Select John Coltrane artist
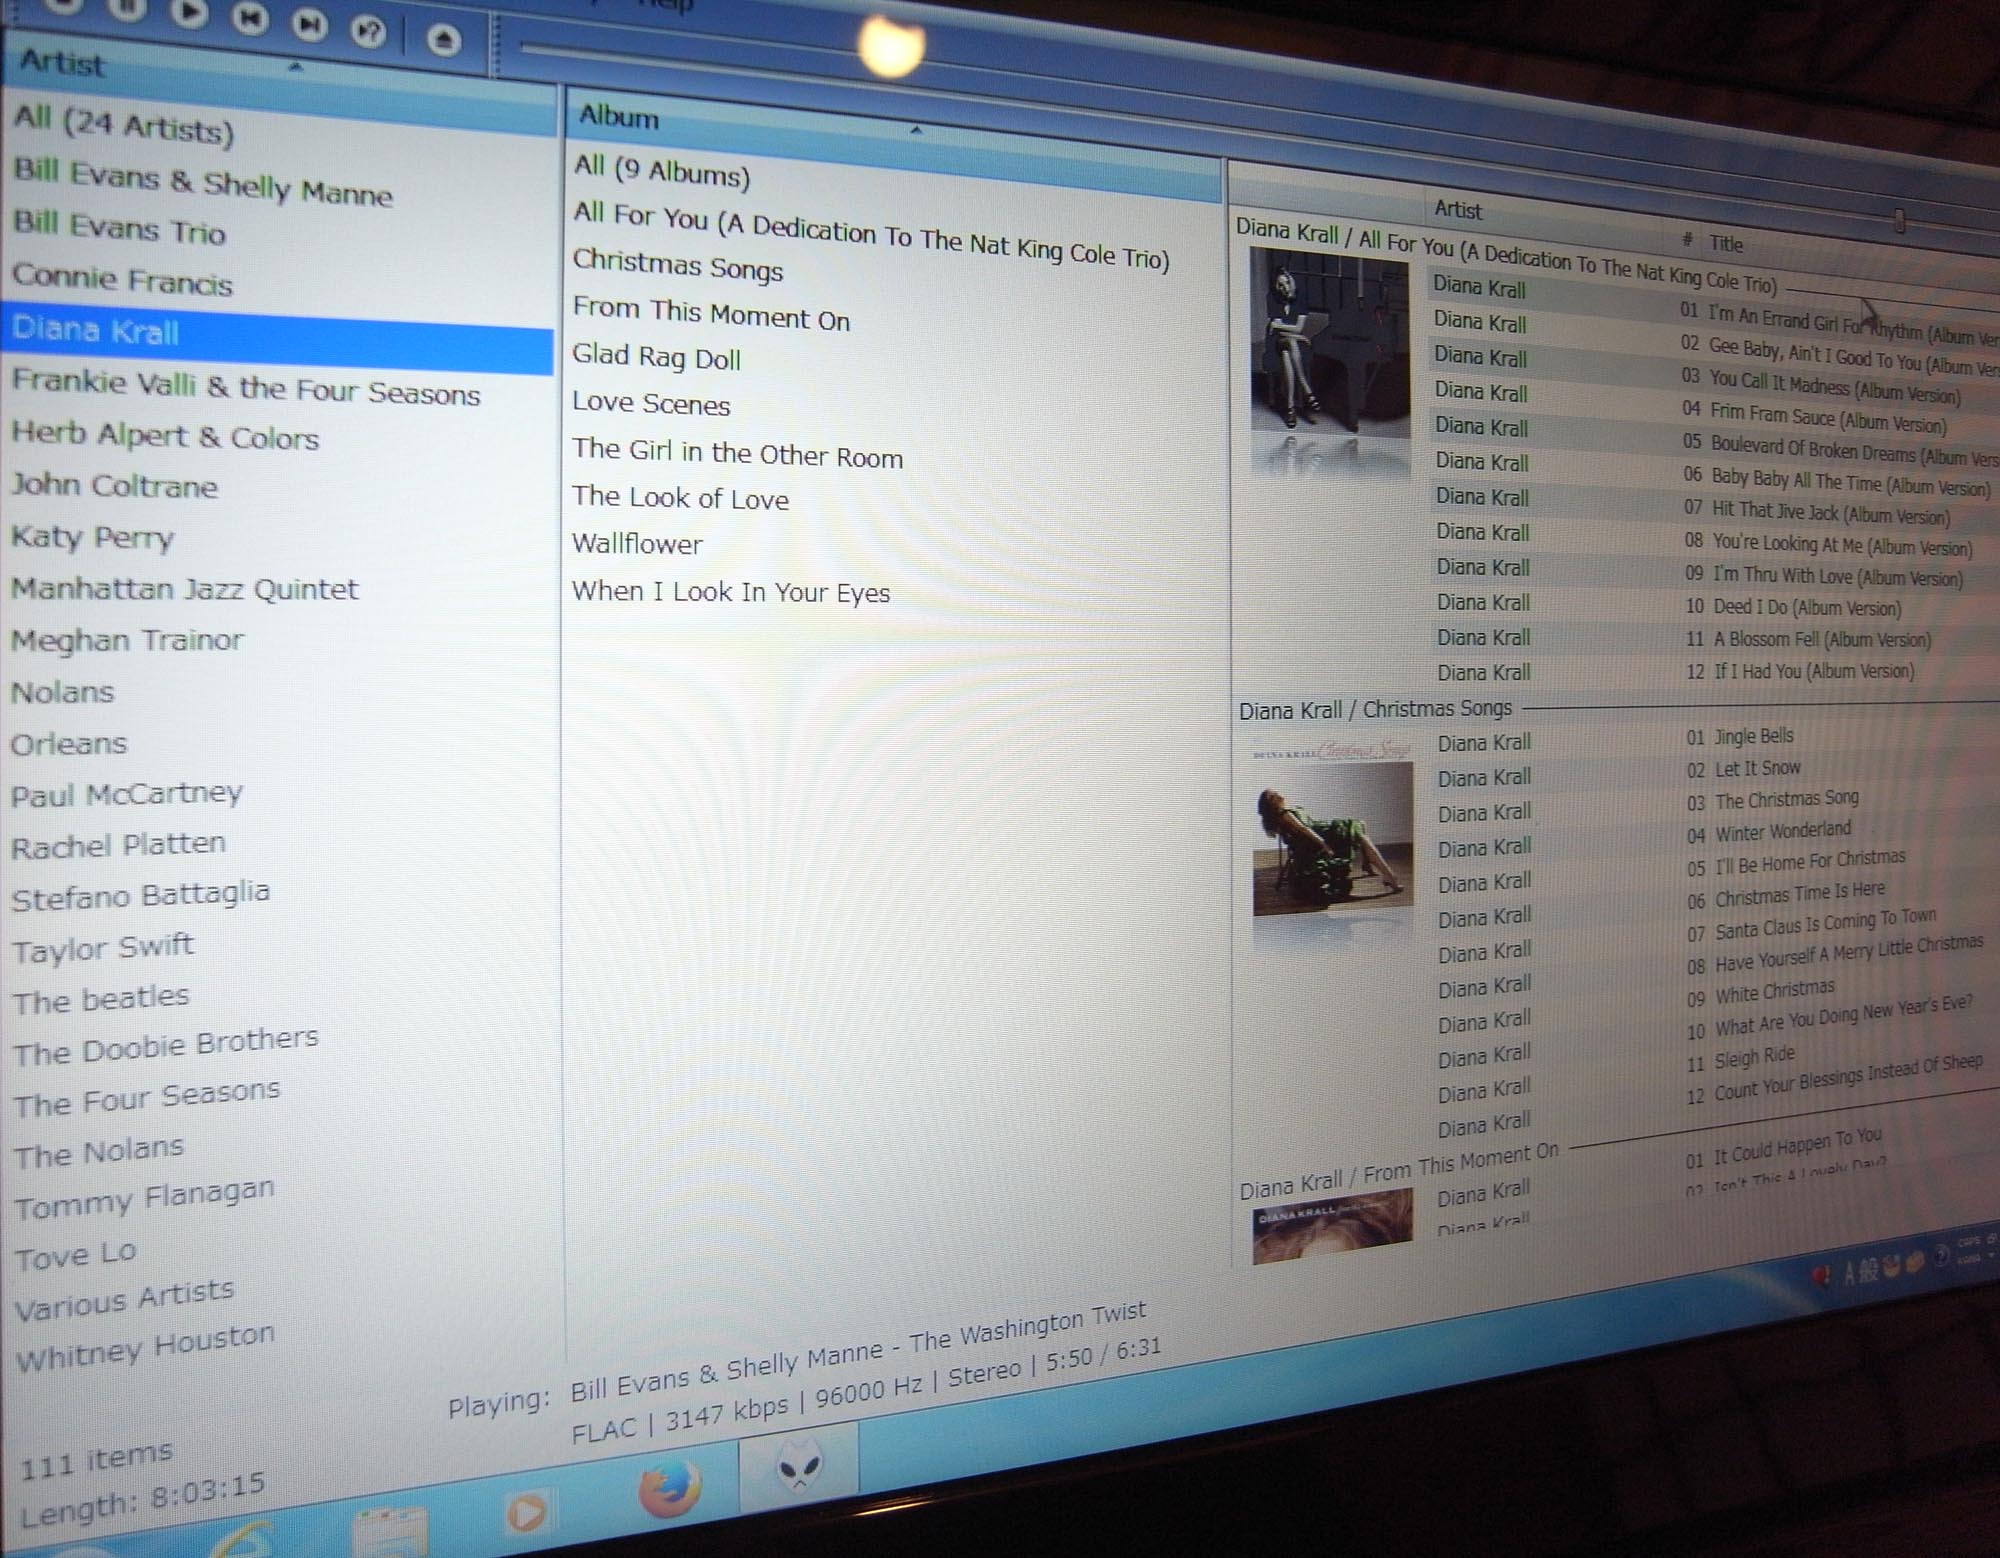 (x=114, y=485)
